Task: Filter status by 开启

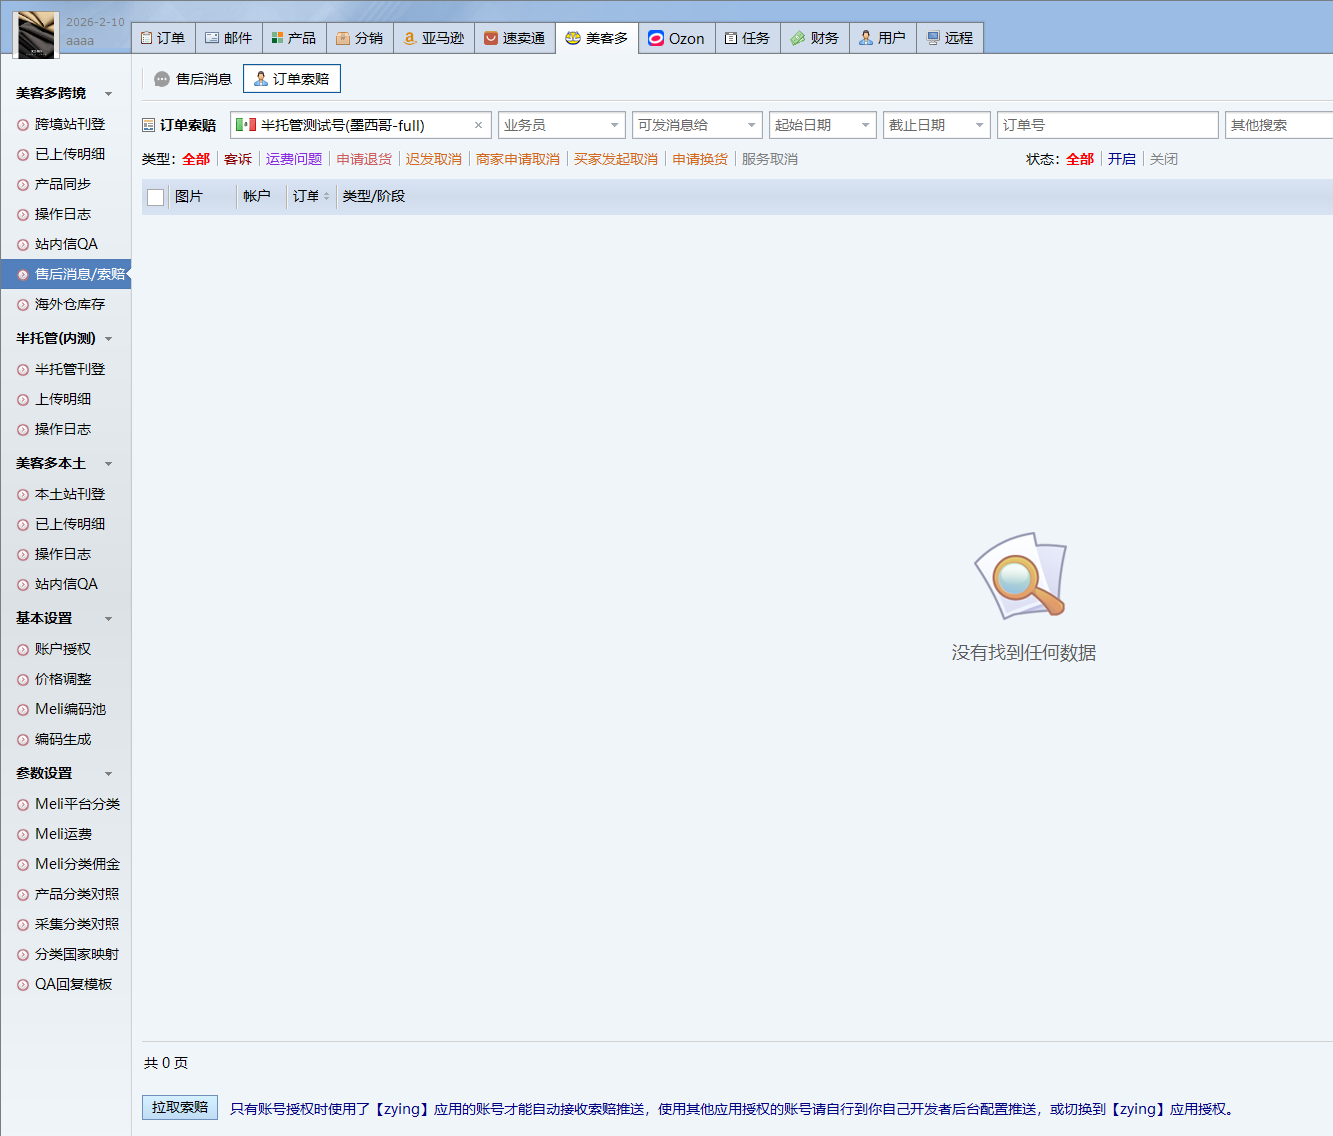Action: tap(1121, 159)
